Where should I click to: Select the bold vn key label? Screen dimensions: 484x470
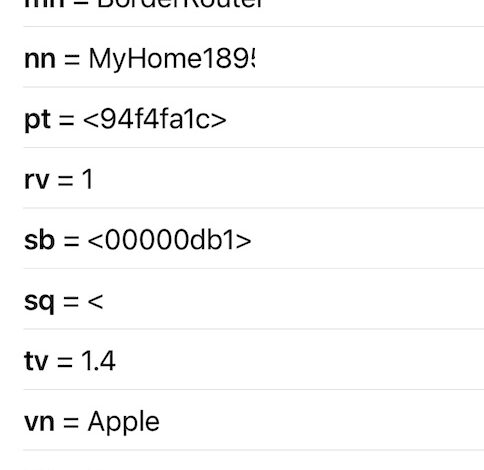pos(40,422)
